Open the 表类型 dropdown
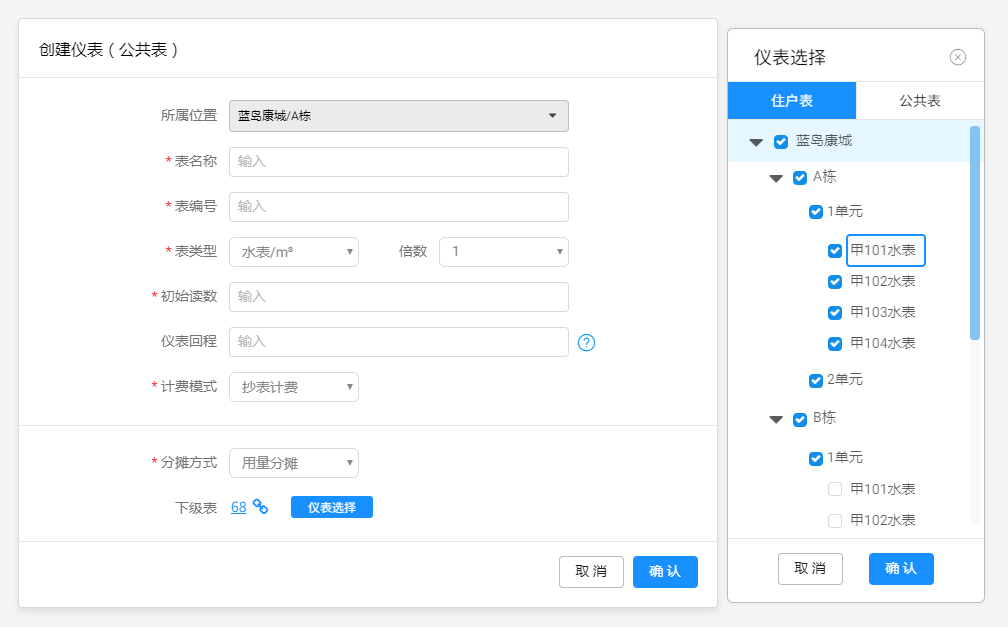Image resolution: width=1008 pixels, height=627 pixels. click(293, 252)
